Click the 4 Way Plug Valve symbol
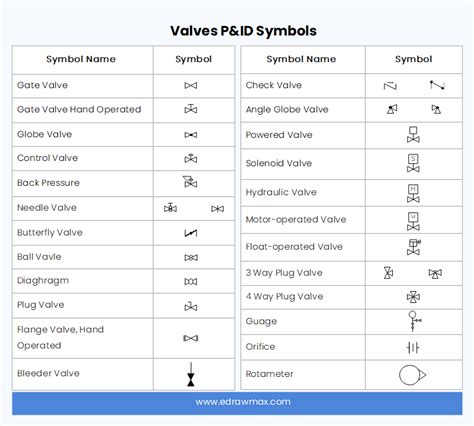This screenshot has width=474, height=426. [413, 297]
